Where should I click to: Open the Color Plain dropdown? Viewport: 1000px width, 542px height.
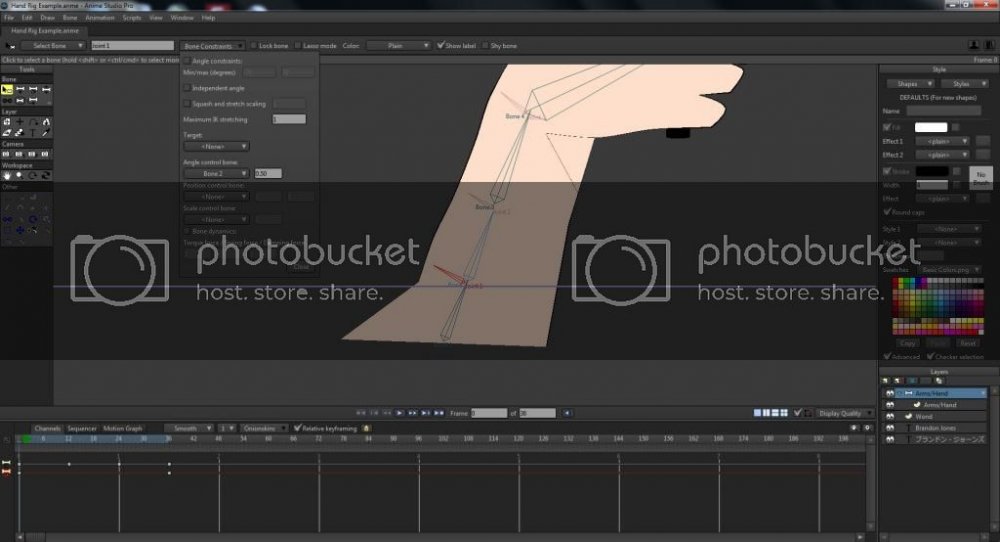tap(399, 46)
